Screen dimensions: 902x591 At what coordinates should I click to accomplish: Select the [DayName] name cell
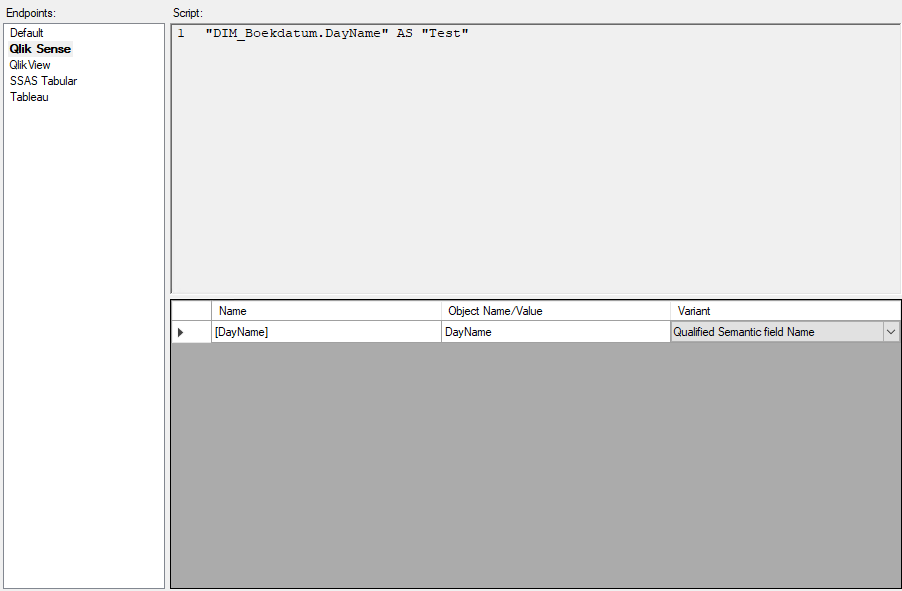pos(326,332)
